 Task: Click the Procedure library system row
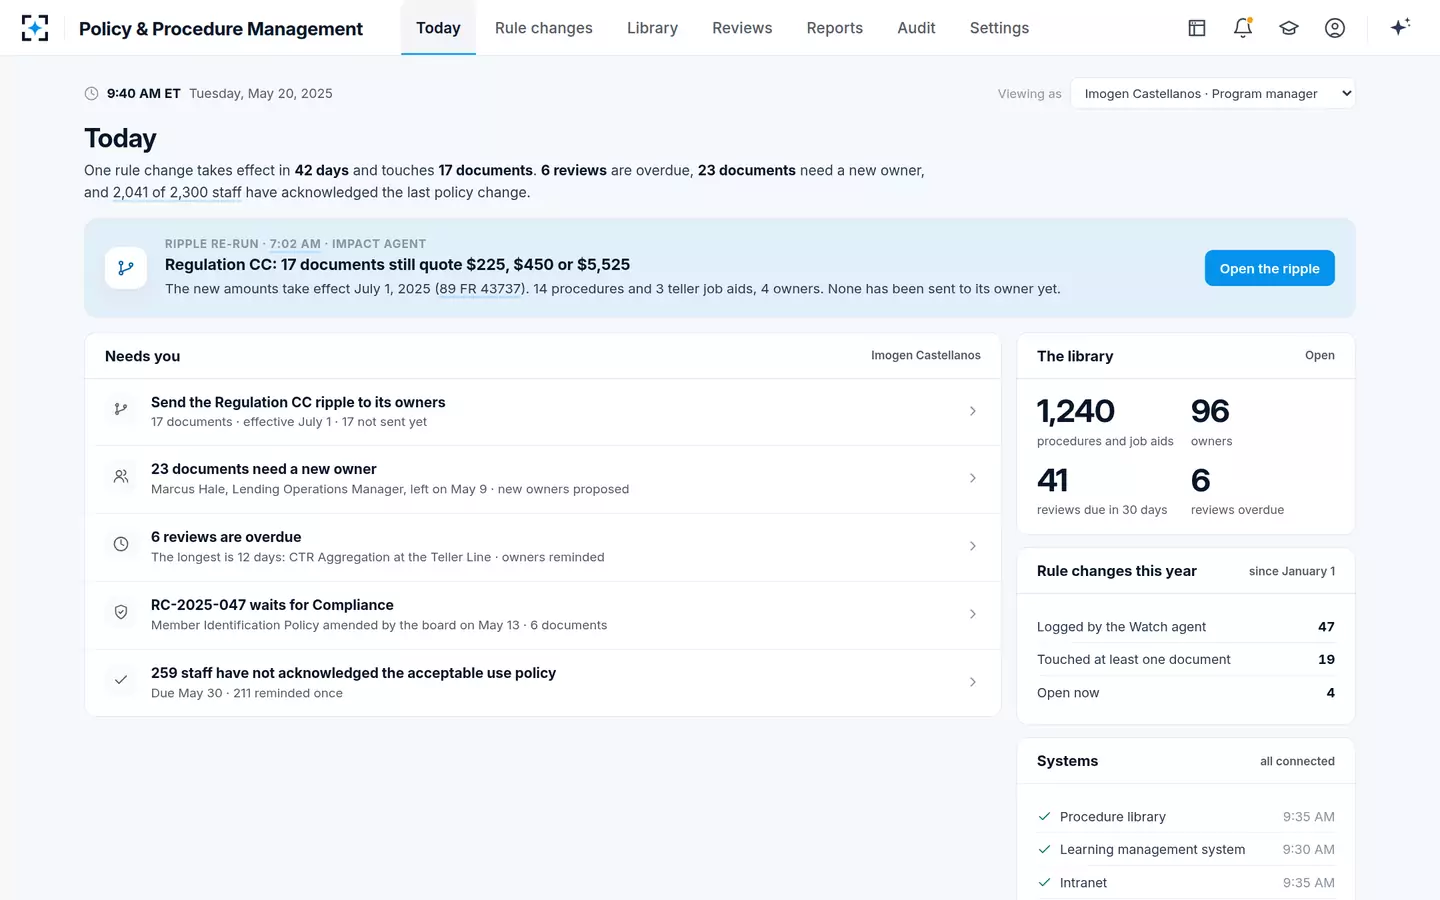[x=1186, y=817]
